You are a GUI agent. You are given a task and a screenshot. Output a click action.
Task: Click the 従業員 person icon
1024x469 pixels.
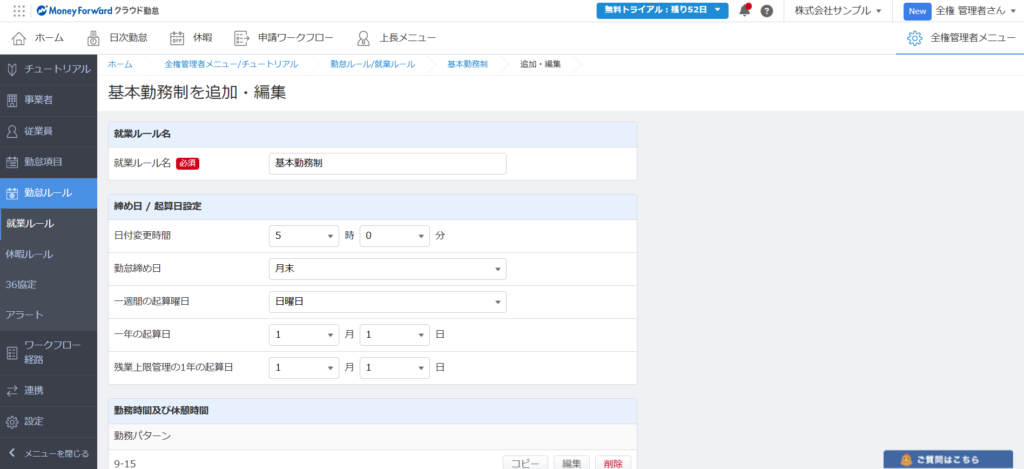[11, 131]
